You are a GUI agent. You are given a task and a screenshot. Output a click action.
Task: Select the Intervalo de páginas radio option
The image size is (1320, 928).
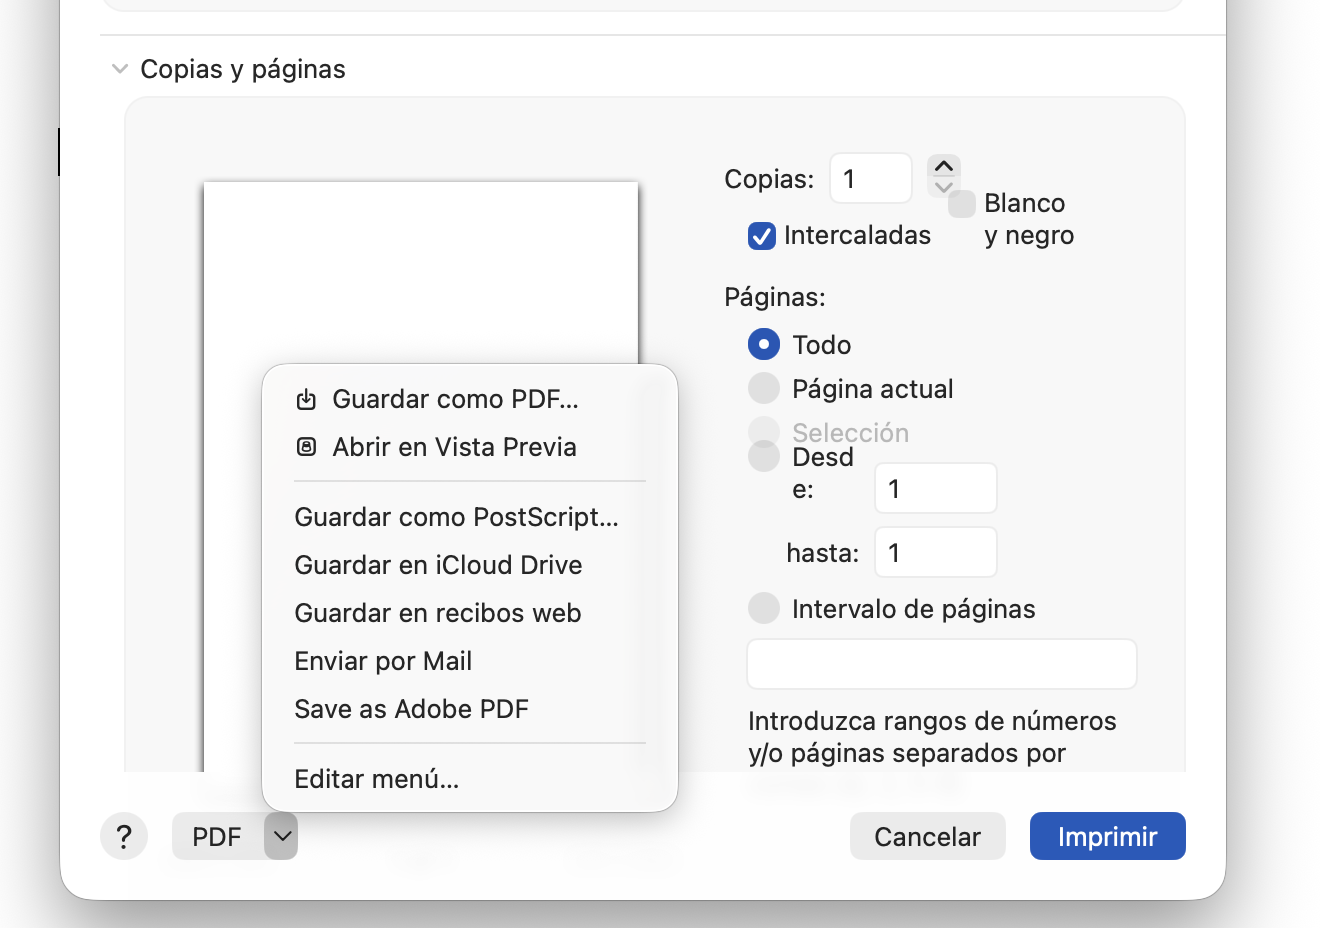click(x=764, y=608)
